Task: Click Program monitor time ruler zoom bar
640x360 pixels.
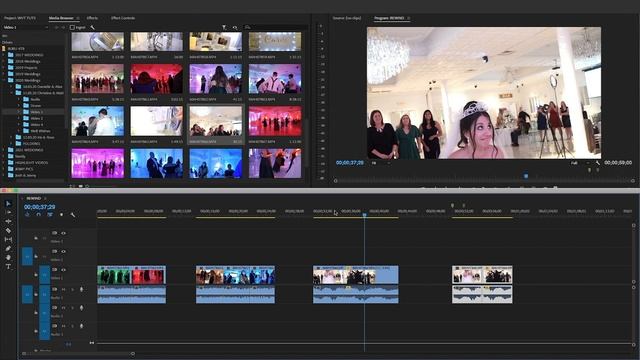Action: (484, 180)
